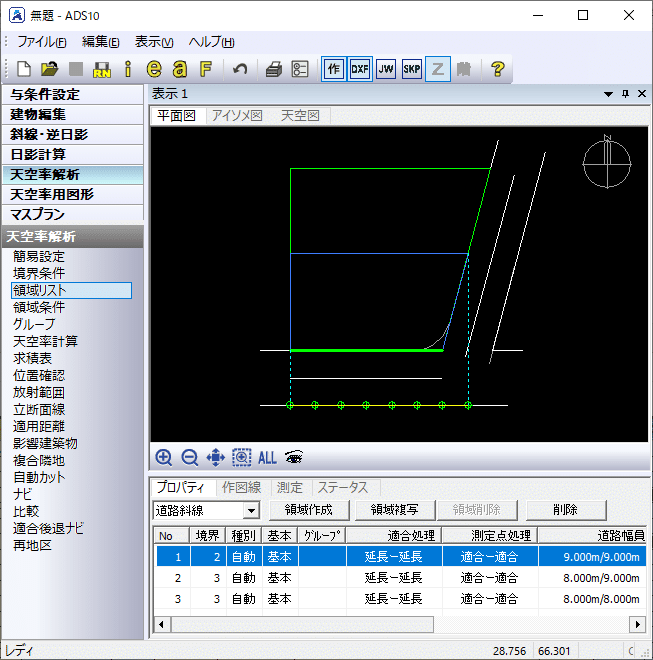The width and height of the screenshot is (653, 660).
Task: Expand the 斜線・逆日影 section
Action: tap(72, 135)
